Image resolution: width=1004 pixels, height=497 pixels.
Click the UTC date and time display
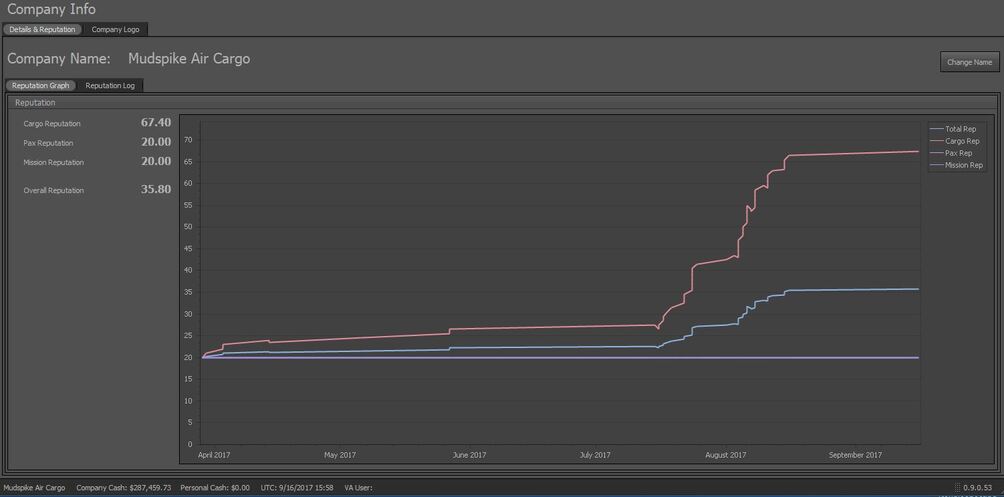[295, 488]
